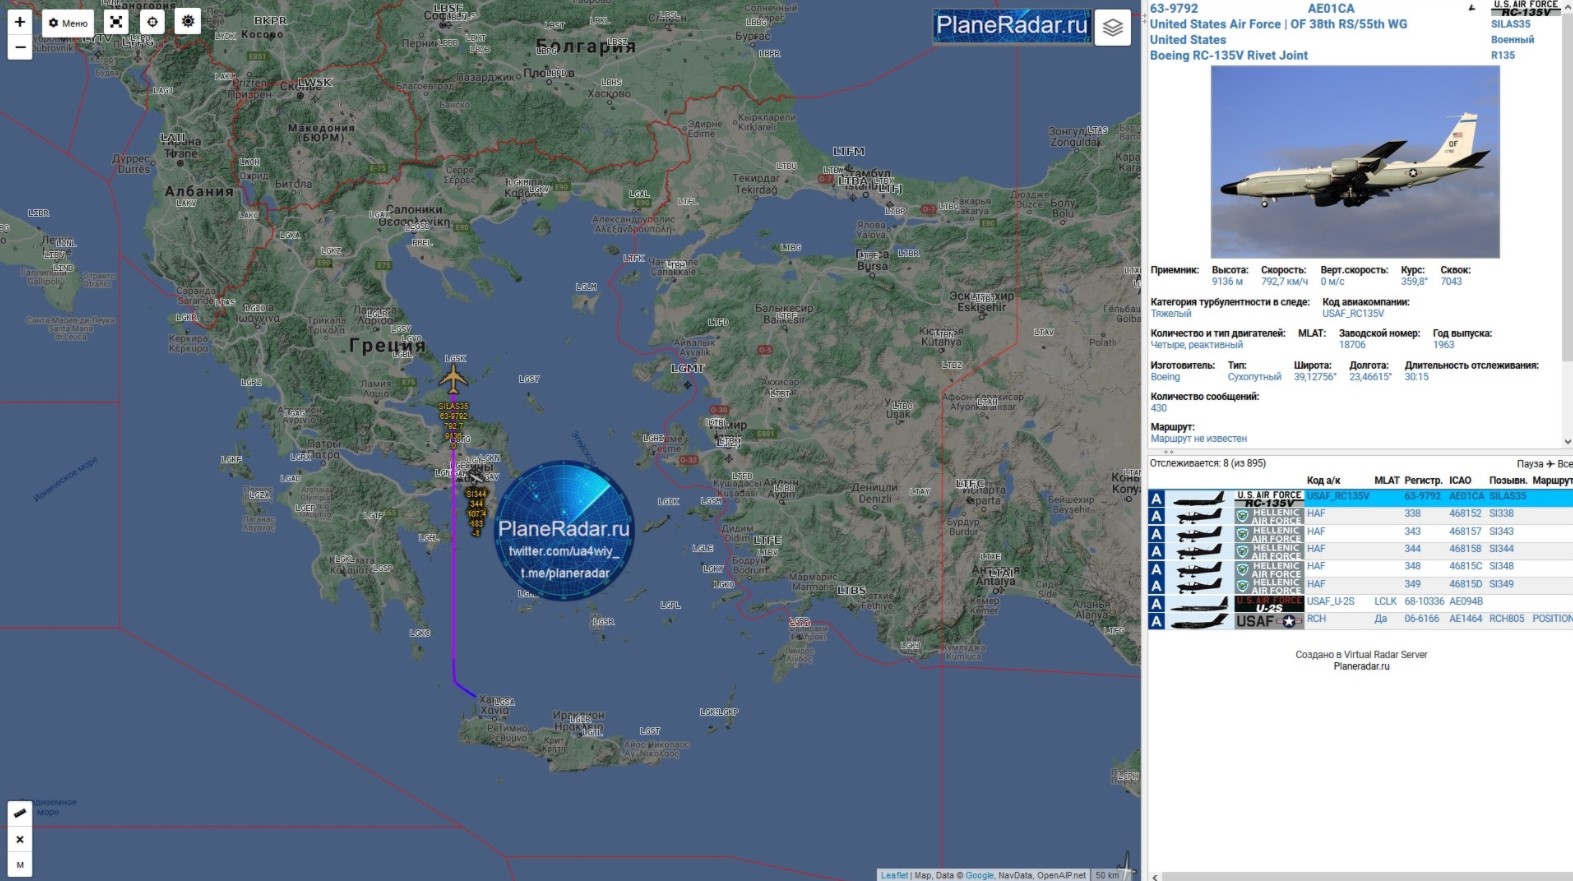
Task: Click Boeing RC-135V Rivet Joint model text
Action: (x=1229, y=56)
